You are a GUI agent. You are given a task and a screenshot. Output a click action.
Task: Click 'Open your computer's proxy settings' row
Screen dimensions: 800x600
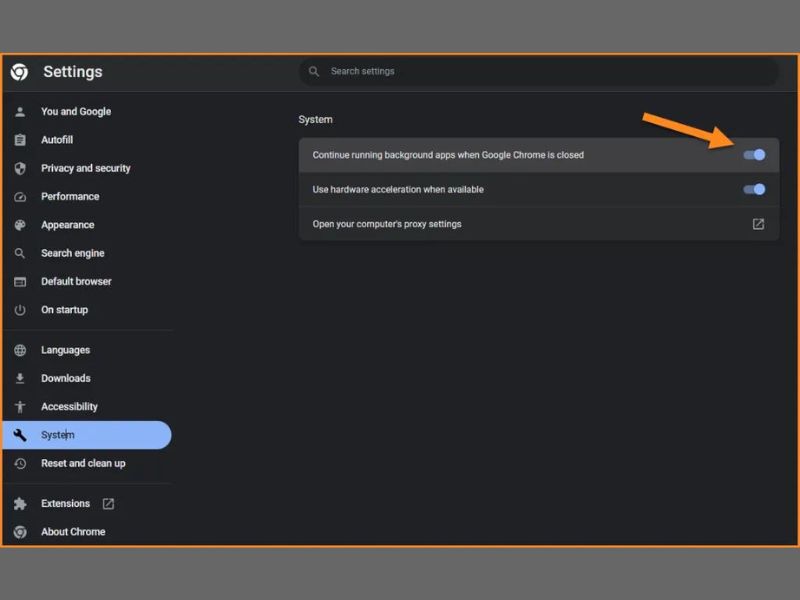(x=539, y=224)
